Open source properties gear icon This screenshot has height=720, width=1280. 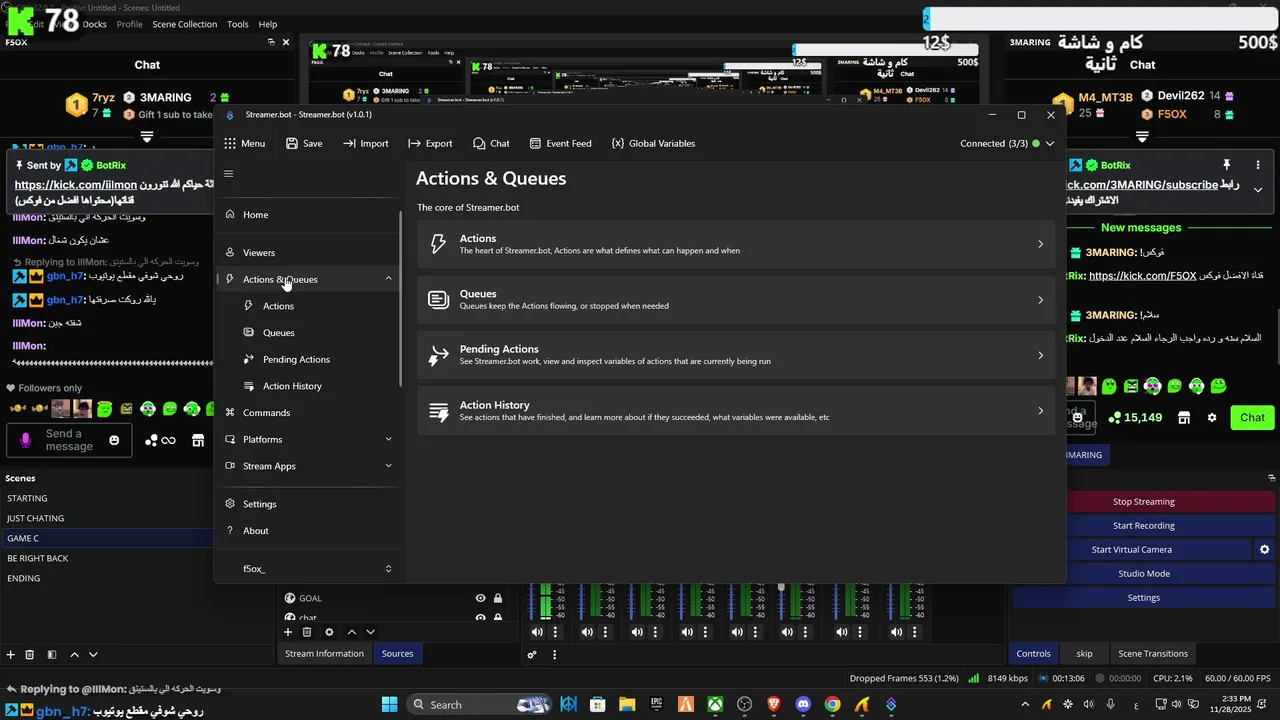click(329, 632)
